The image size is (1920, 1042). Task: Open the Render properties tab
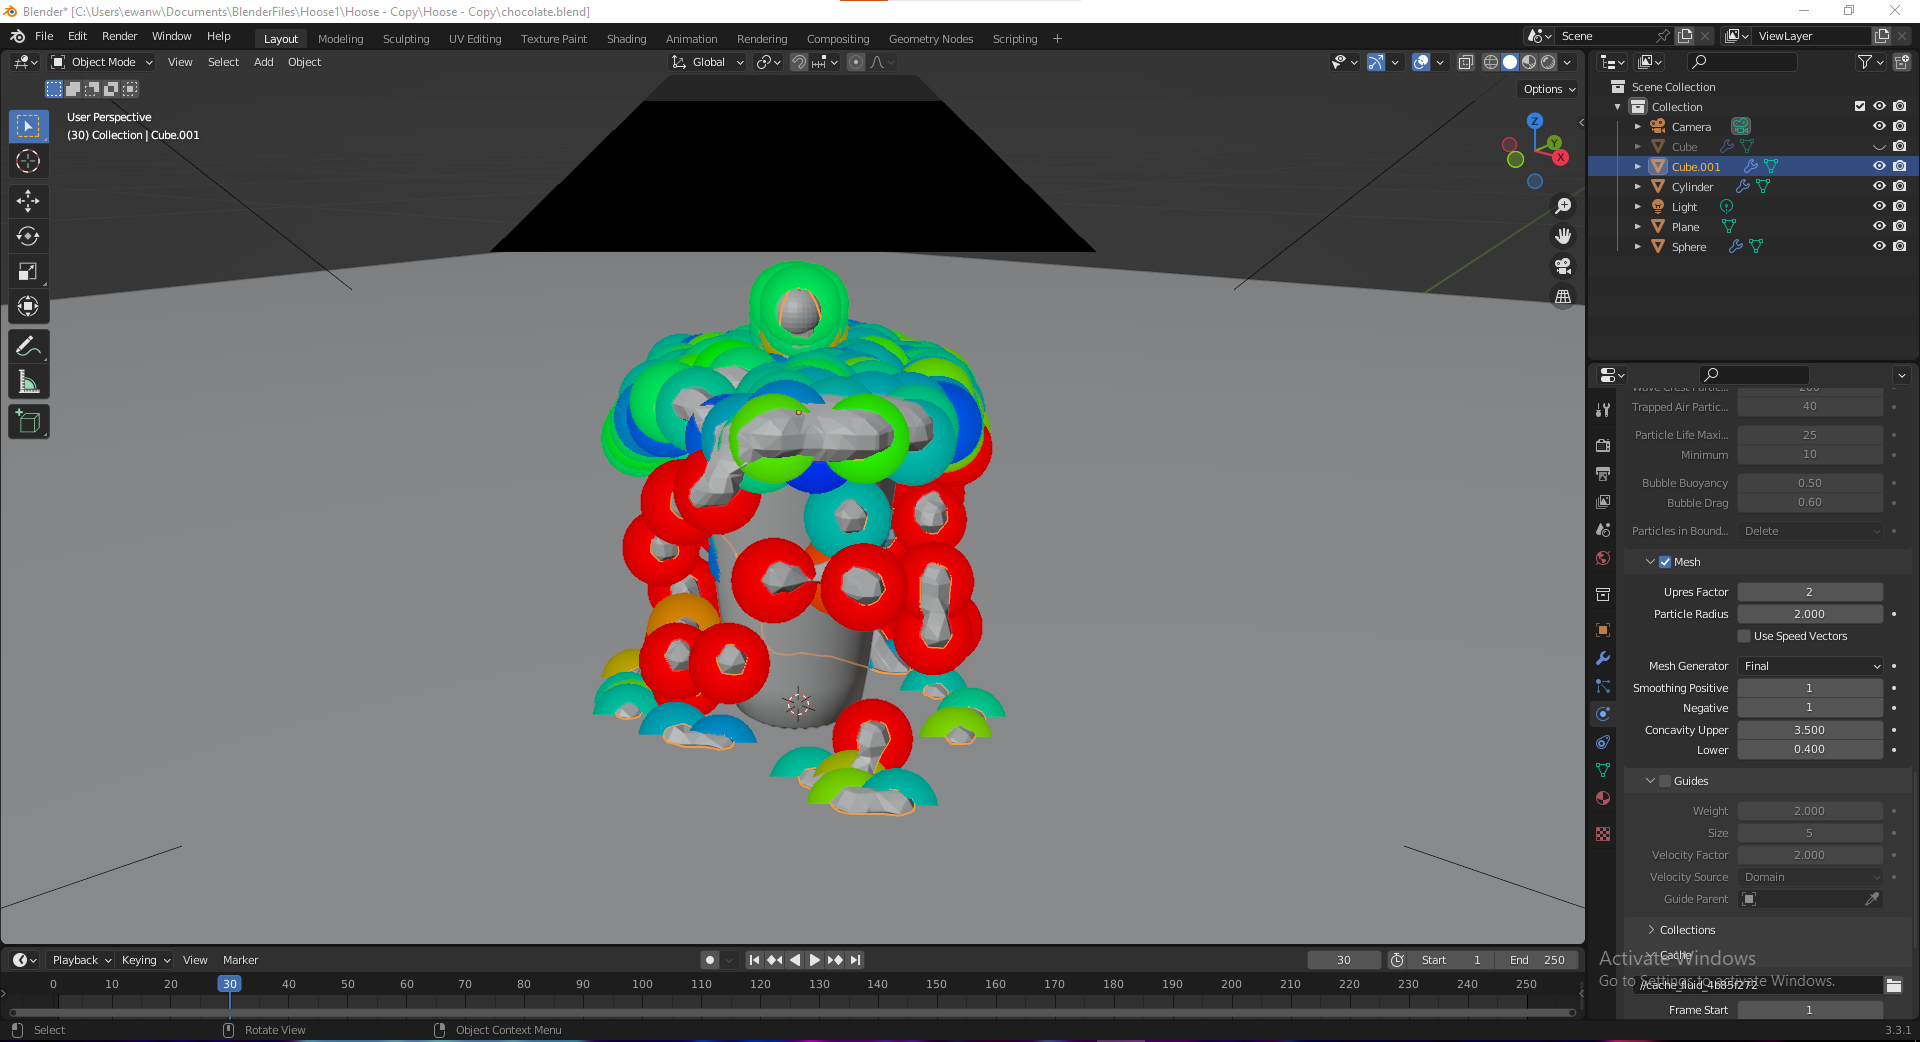1603,445
